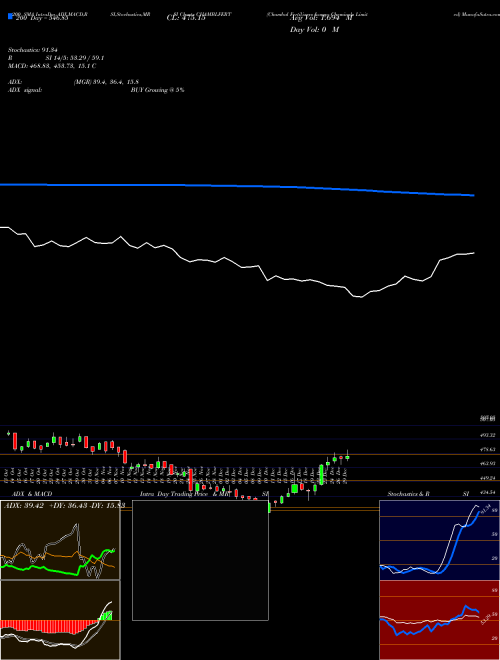Open the empty intraday trading price panel
The width and height of the screenshot is (500, 660).
(x=200, y=560)
